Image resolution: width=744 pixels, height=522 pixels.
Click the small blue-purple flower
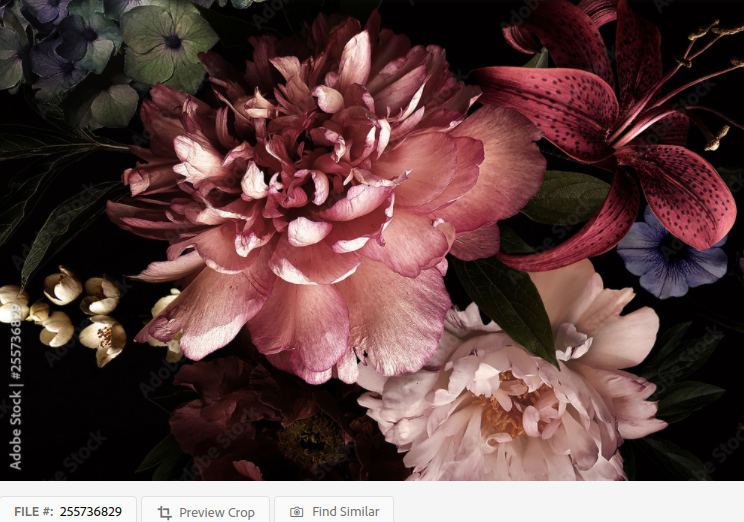(x=670, y=260)
